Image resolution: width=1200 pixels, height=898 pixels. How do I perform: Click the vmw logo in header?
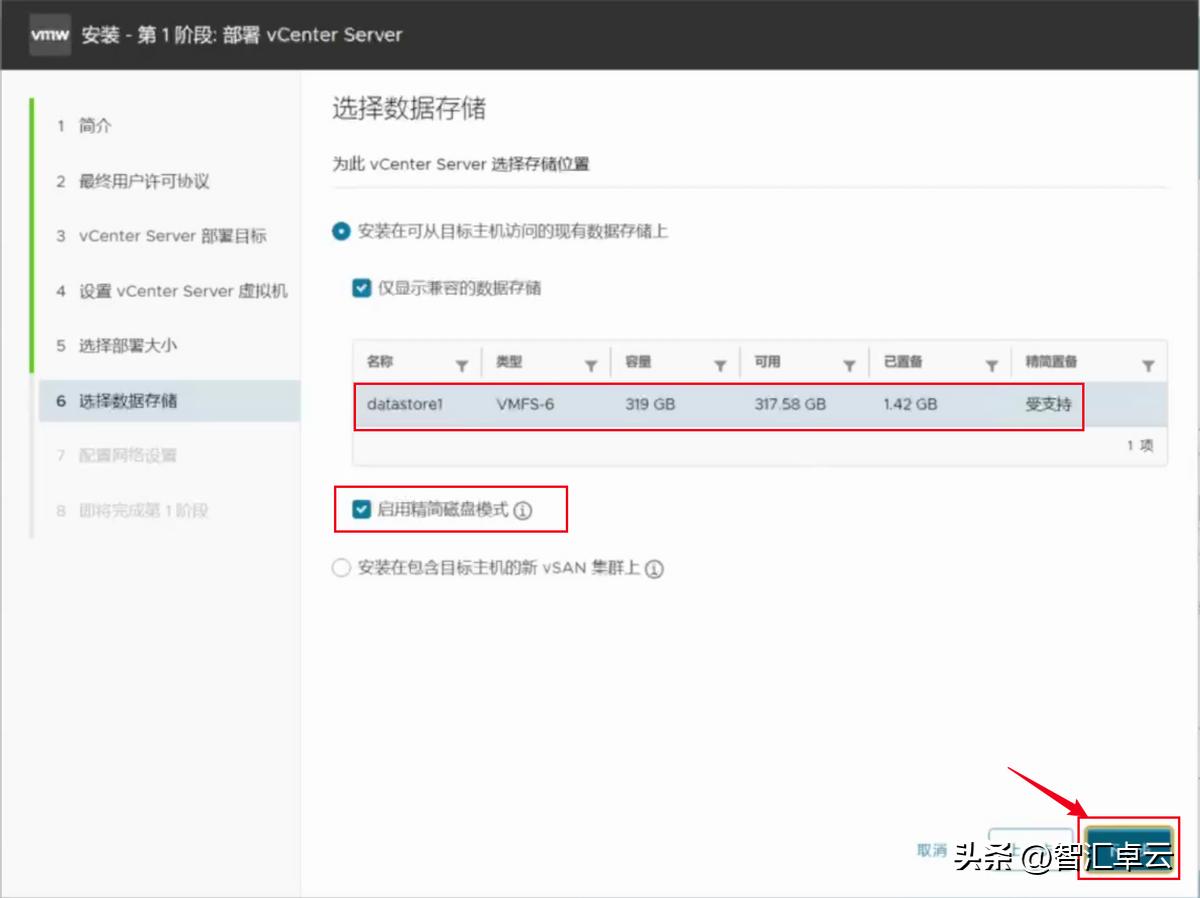tap(50, 35)
